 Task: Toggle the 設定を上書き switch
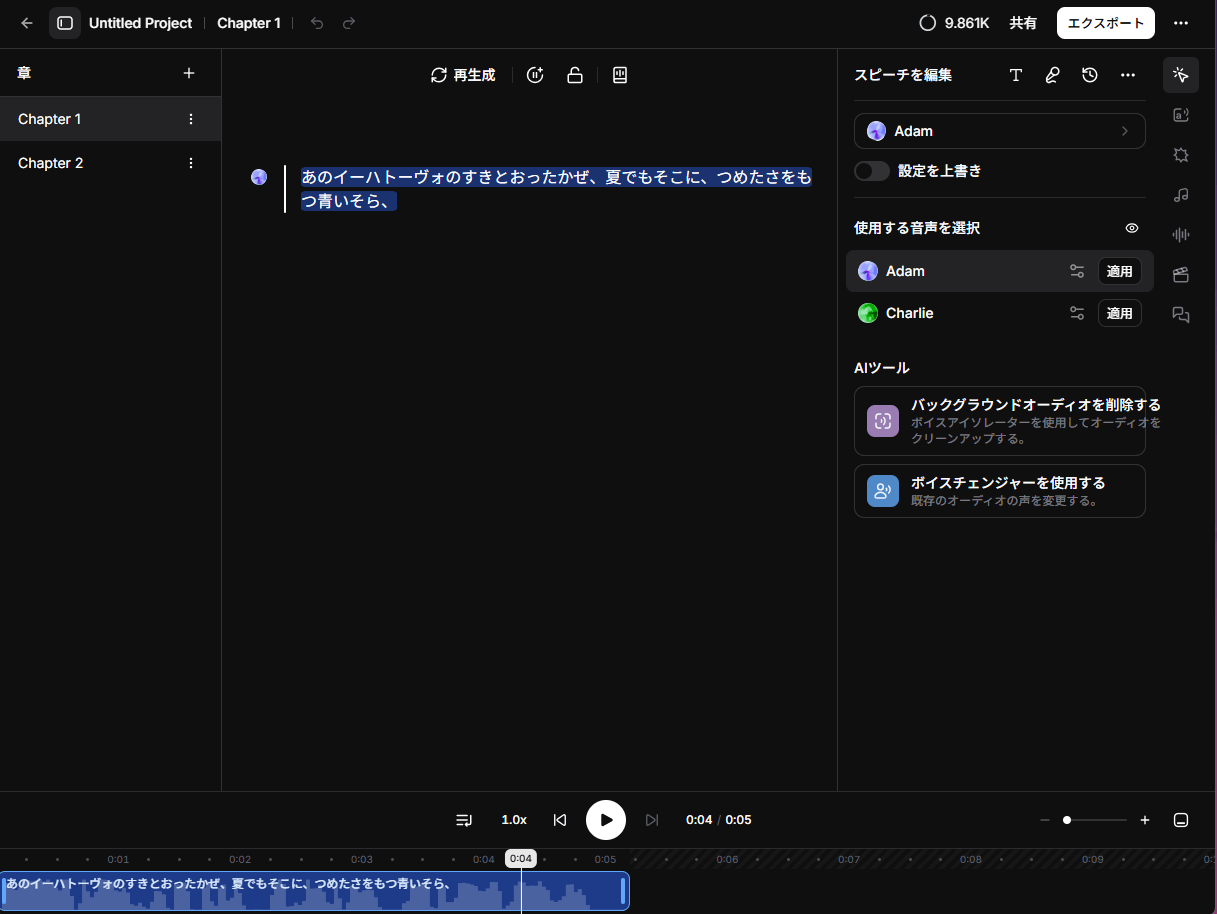point(872,171)
